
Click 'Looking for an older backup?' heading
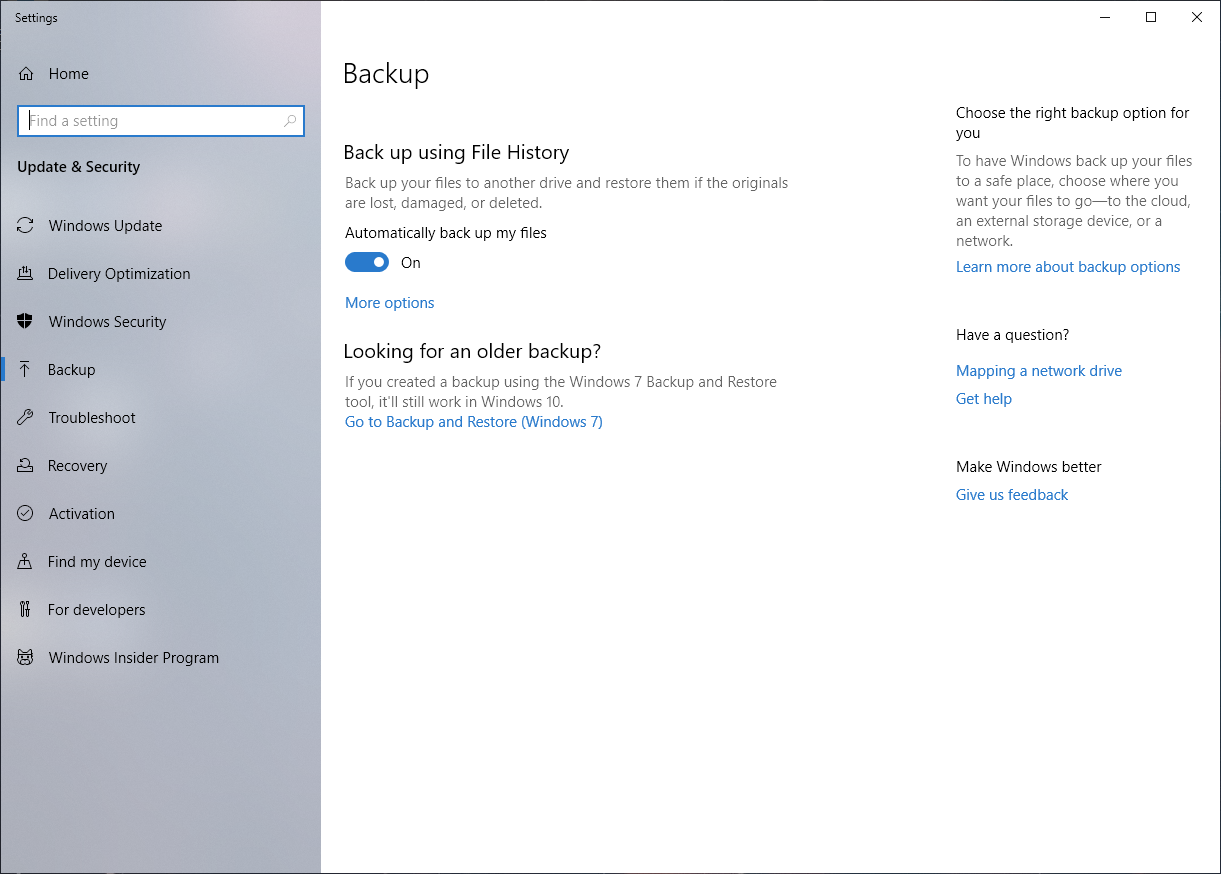pyautogui.click(x=472, y=351)
